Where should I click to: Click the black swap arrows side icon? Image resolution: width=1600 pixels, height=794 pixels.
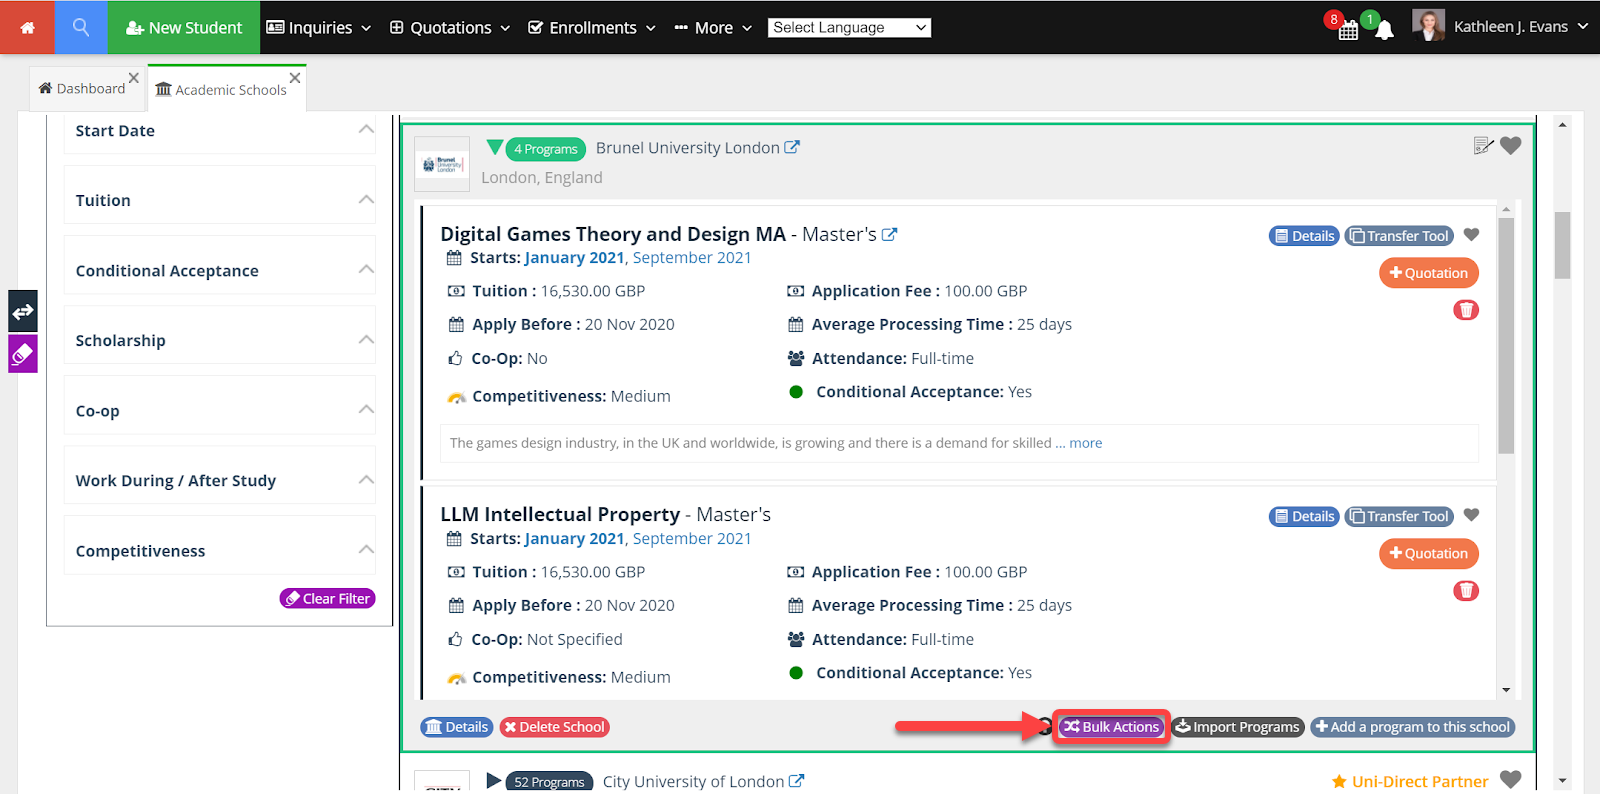click(x=23, y=311)
